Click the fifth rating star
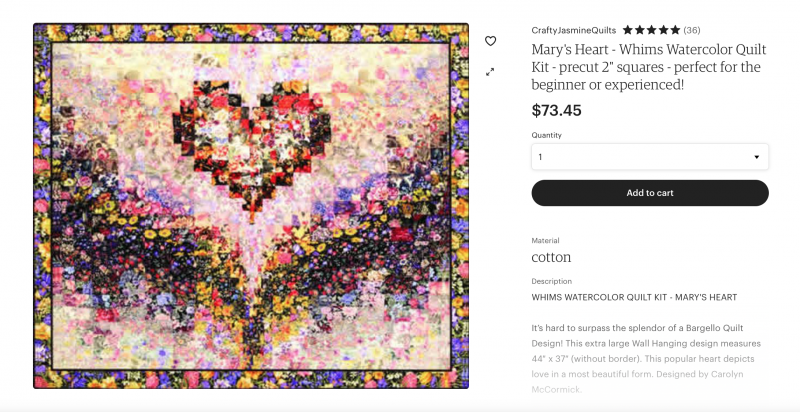 [675, 30]
